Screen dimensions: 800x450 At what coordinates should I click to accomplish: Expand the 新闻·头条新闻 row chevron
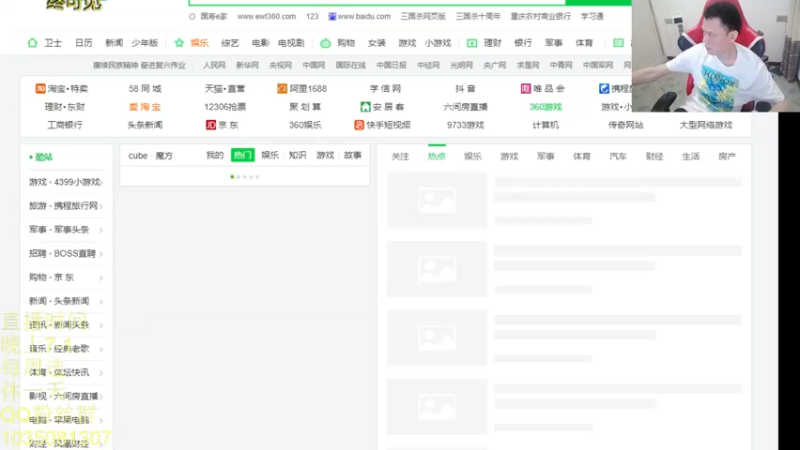point(101,302)
